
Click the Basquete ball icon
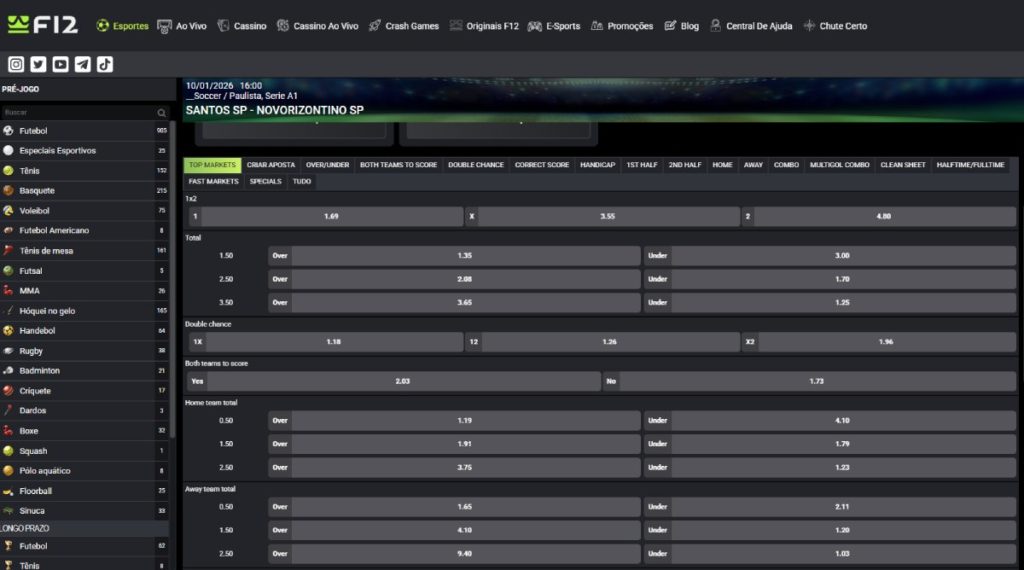click(x=8, y=191)
